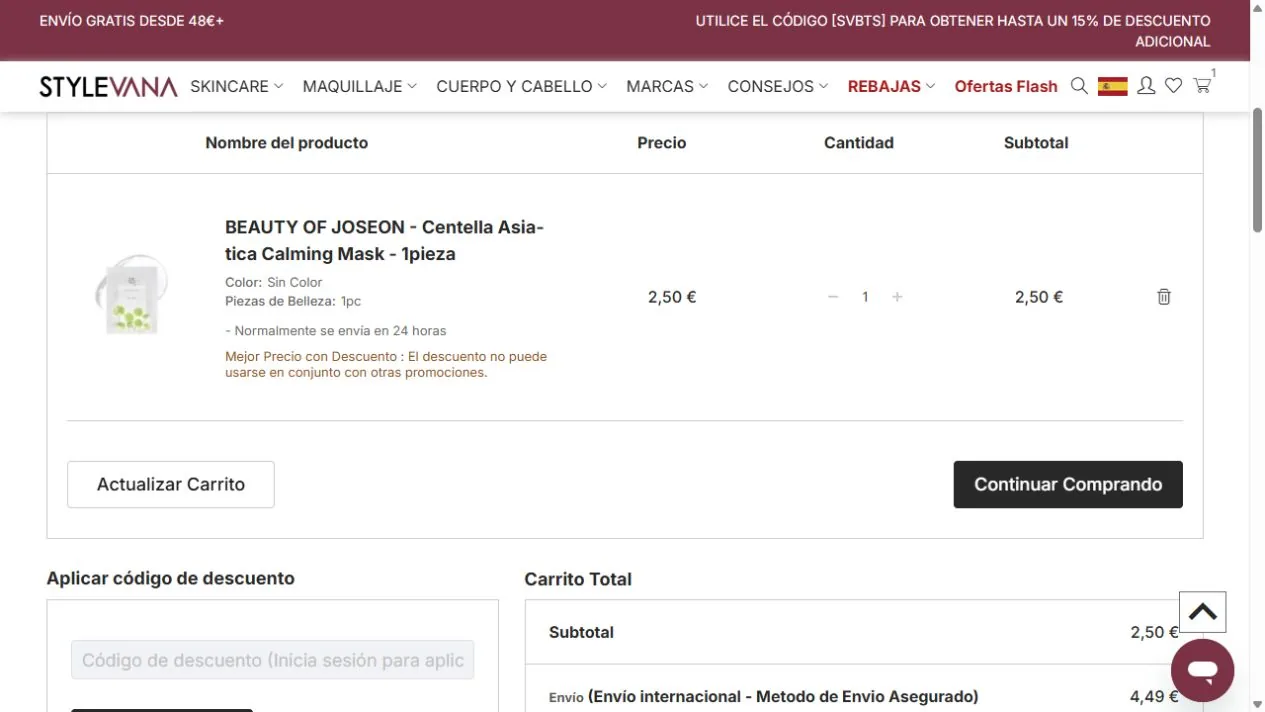
Task: Expand the Maquillaje menu
Action: point(360,87)
